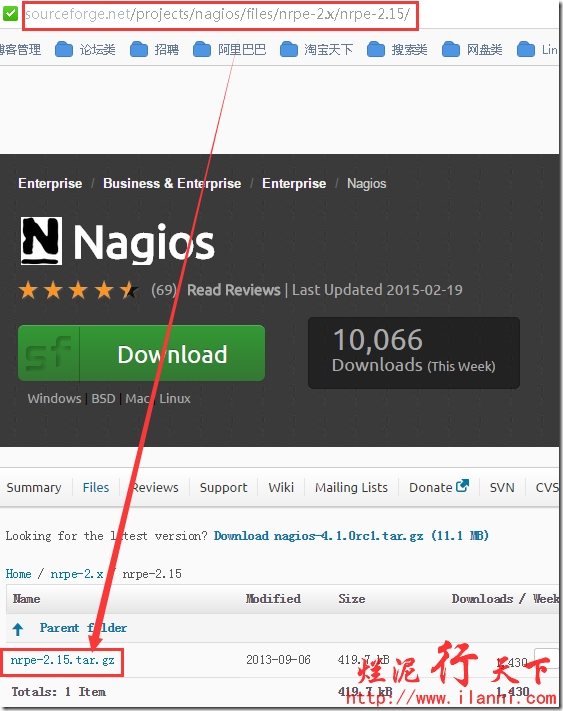Open the Summary tab
Viewport: 563px width, 711px height.
coord(34,487)
